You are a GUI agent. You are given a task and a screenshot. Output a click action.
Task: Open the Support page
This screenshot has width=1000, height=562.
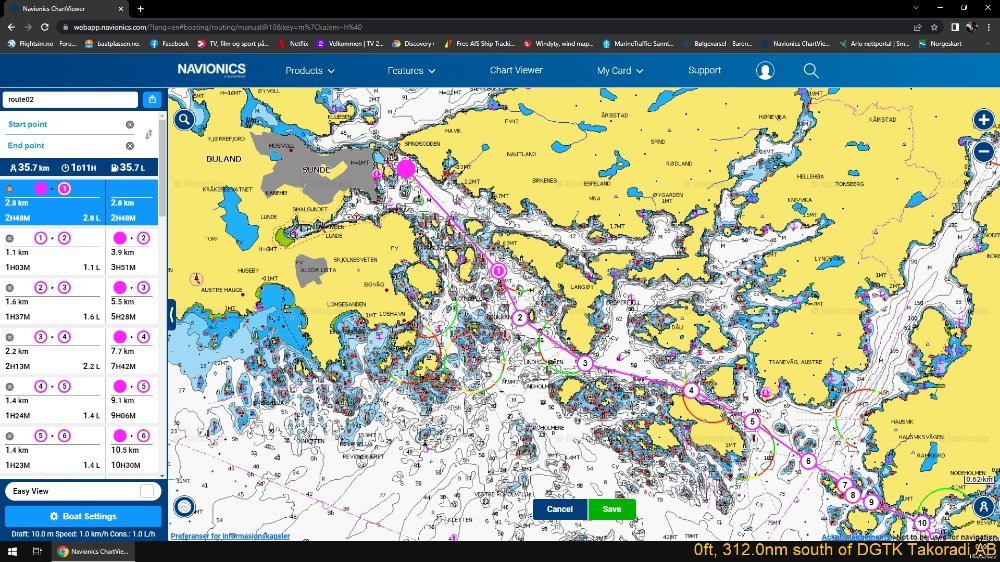point(704,70)
